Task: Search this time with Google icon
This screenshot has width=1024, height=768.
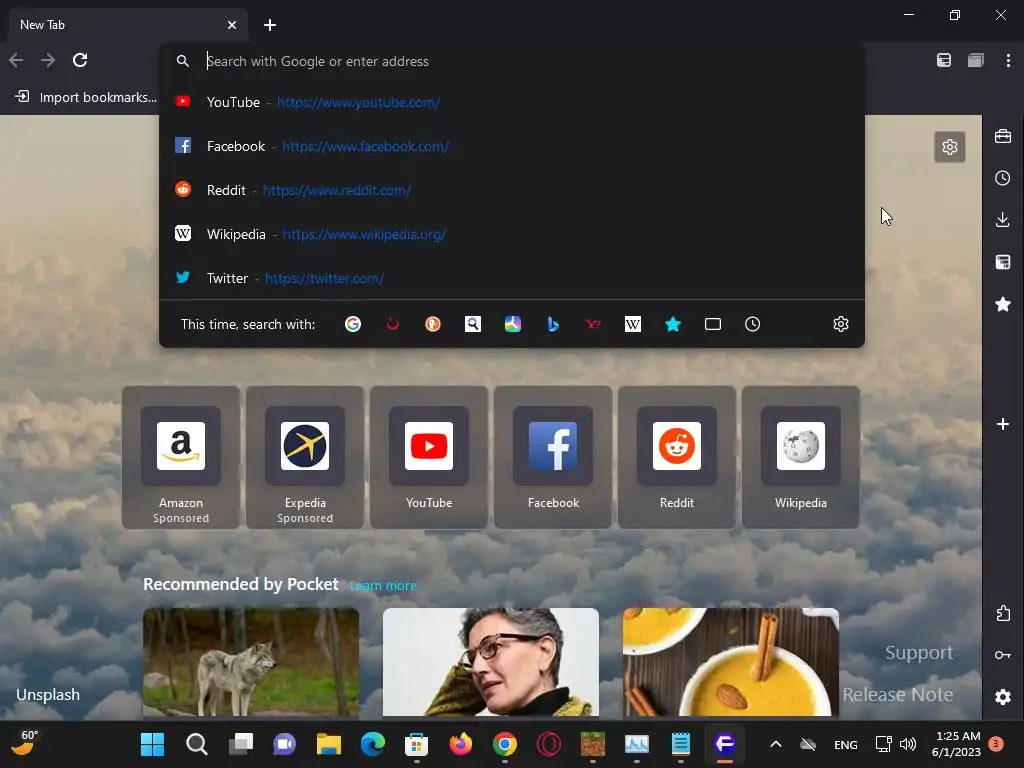Action: click(353, 324)
